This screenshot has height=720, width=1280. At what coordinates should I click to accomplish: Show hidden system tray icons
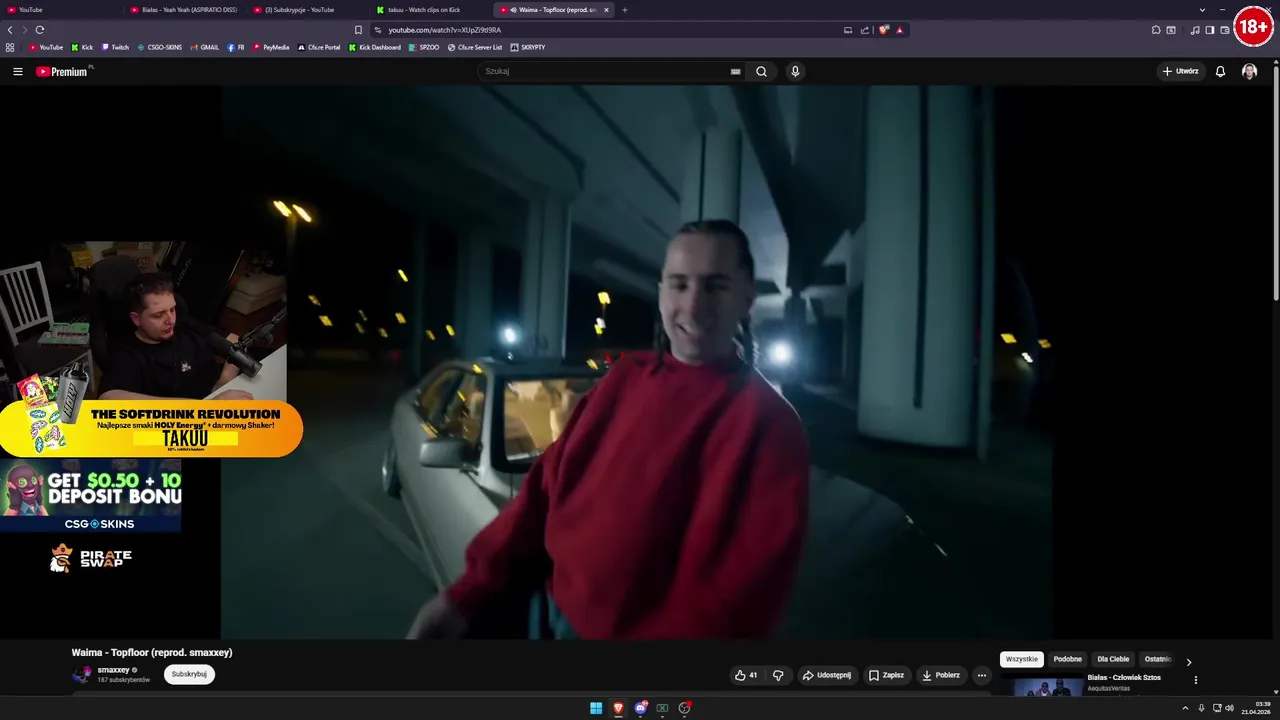(1188, 708)
